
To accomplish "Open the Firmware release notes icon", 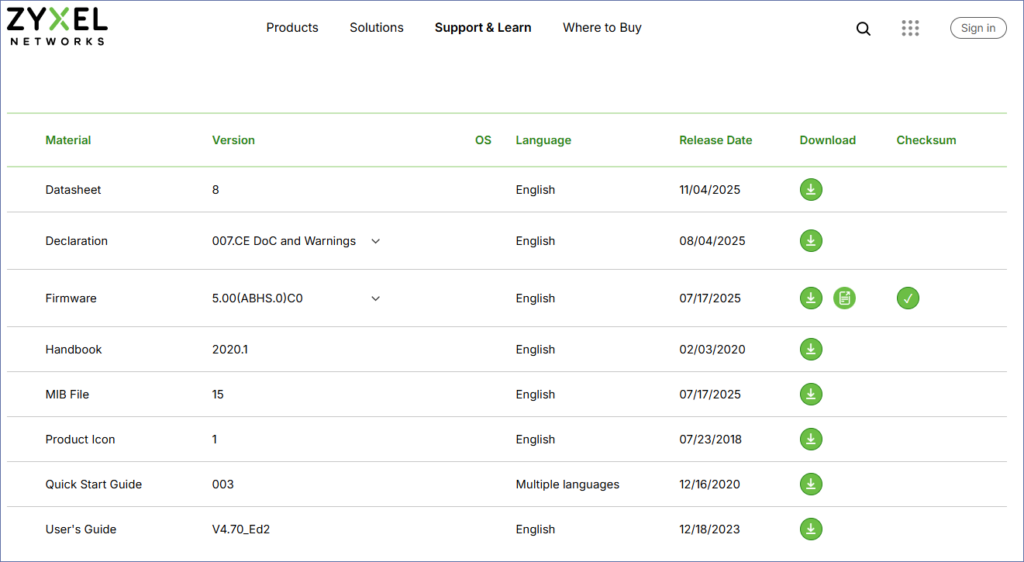I will point(845,298).
